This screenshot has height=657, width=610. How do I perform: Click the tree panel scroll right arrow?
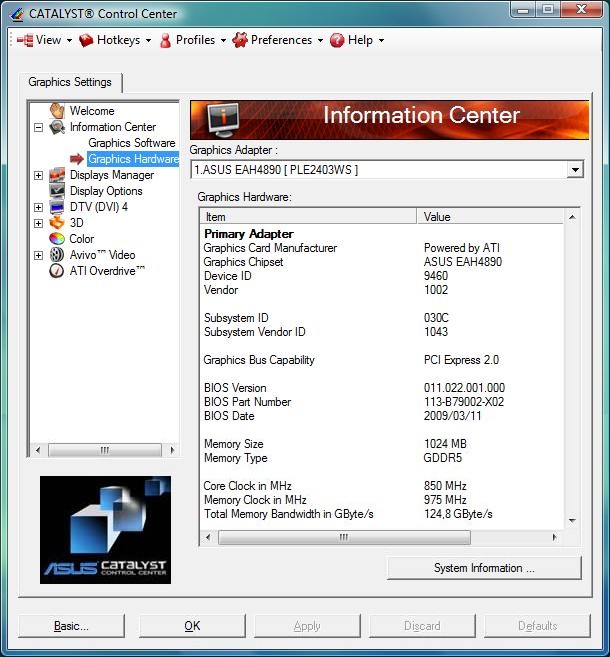point(172,450)
